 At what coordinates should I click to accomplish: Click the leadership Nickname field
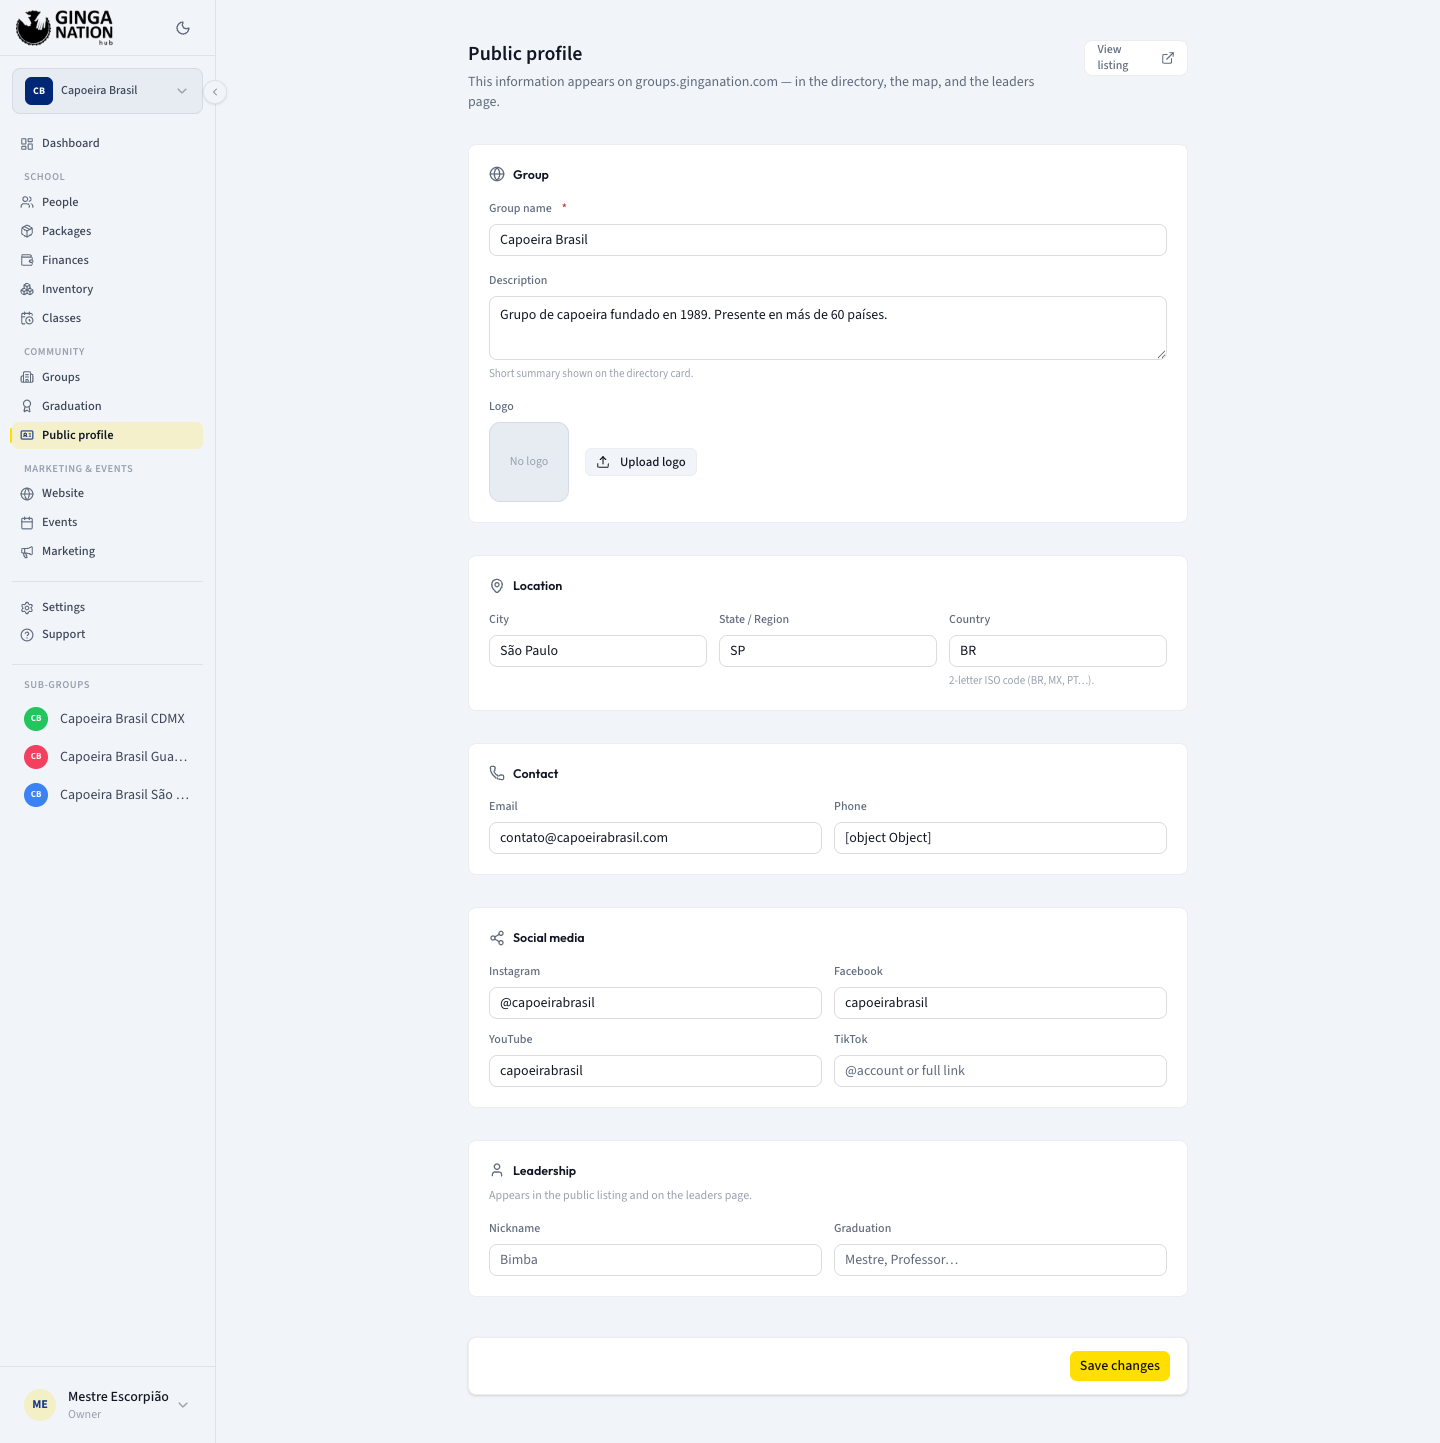tap(655, 1260)
